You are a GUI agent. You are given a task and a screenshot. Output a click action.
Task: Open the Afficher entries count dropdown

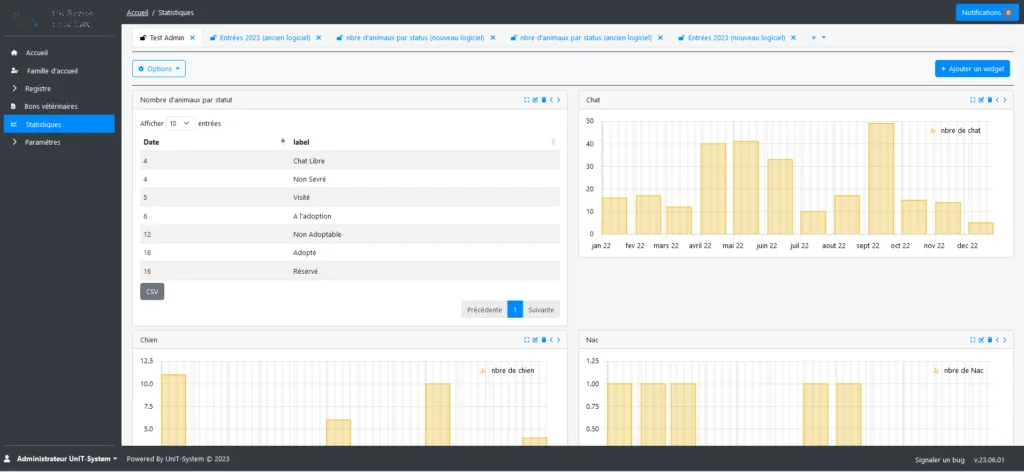181,123
